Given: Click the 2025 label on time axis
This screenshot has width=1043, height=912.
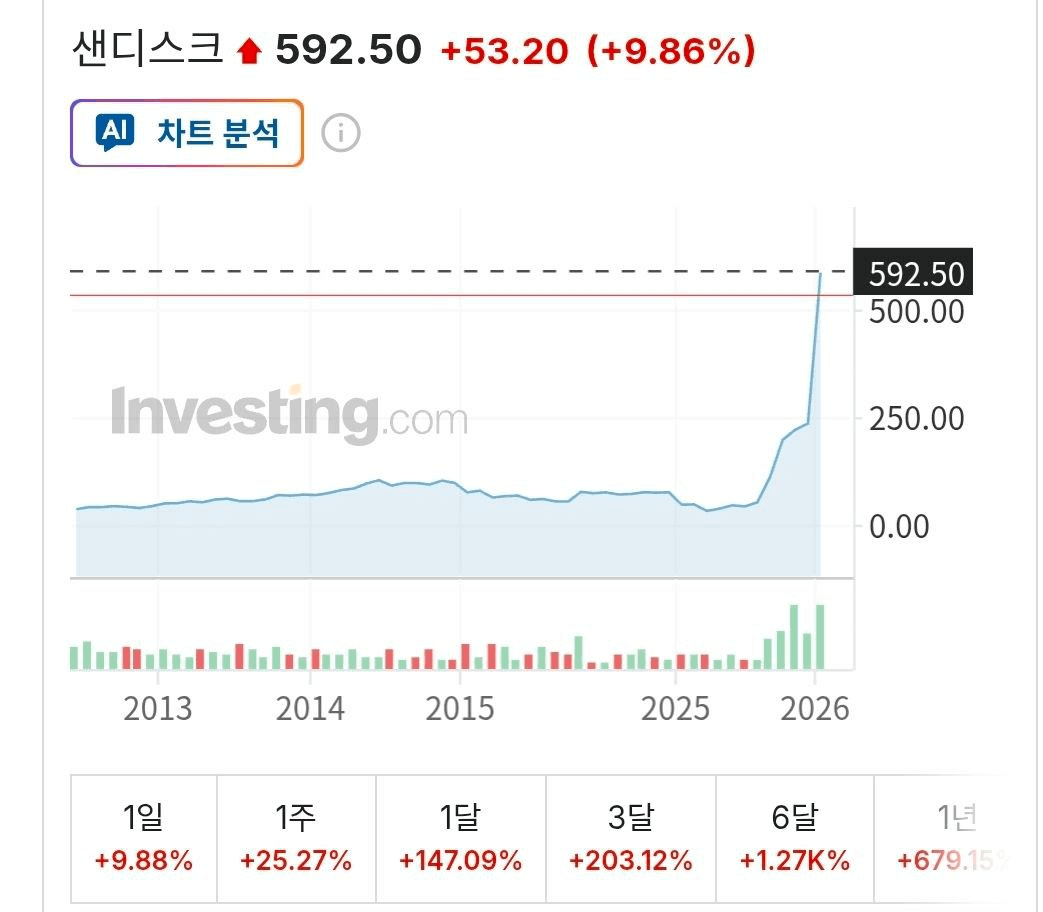Looking at the screenshot, I should click(675, 709).
